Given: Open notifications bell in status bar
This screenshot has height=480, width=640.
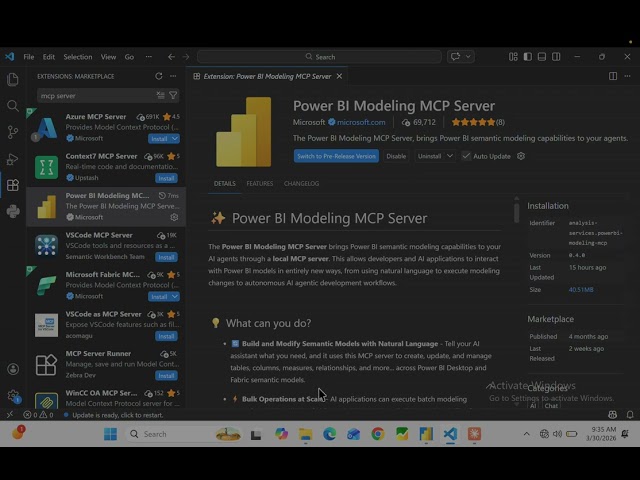Looking at the screenshot, I should click(x=630, y=415).
